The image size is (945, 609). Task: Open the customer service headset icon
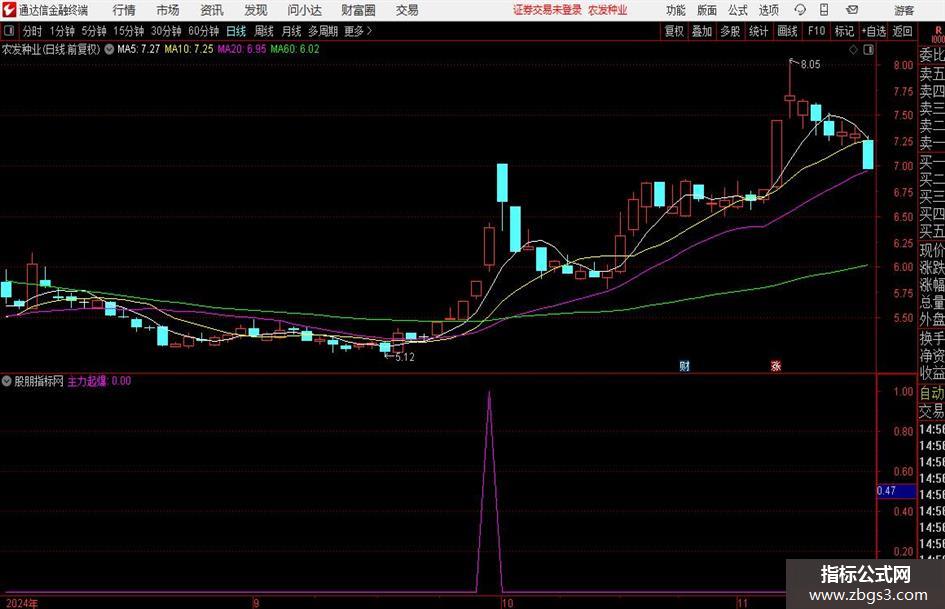pyautogui.click(x=800, y=10)
